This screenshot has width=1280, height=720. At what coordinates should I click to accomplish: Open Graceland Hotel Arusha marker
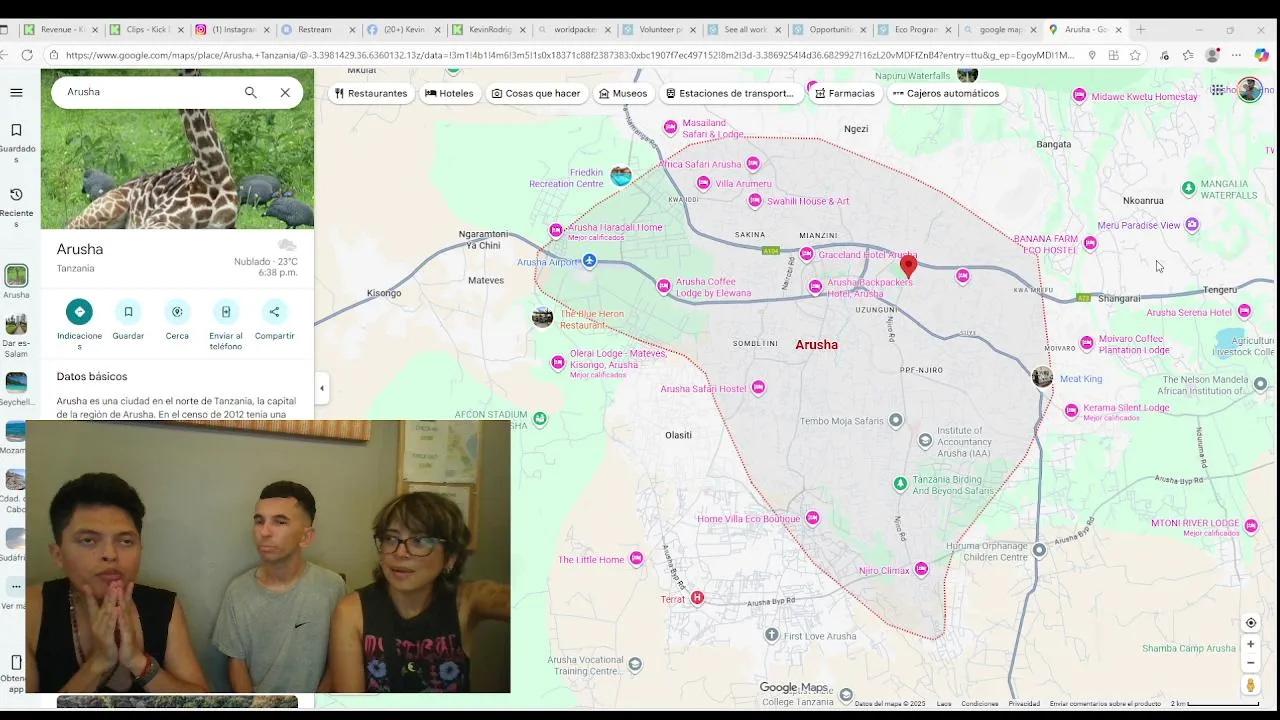(806, 254)
